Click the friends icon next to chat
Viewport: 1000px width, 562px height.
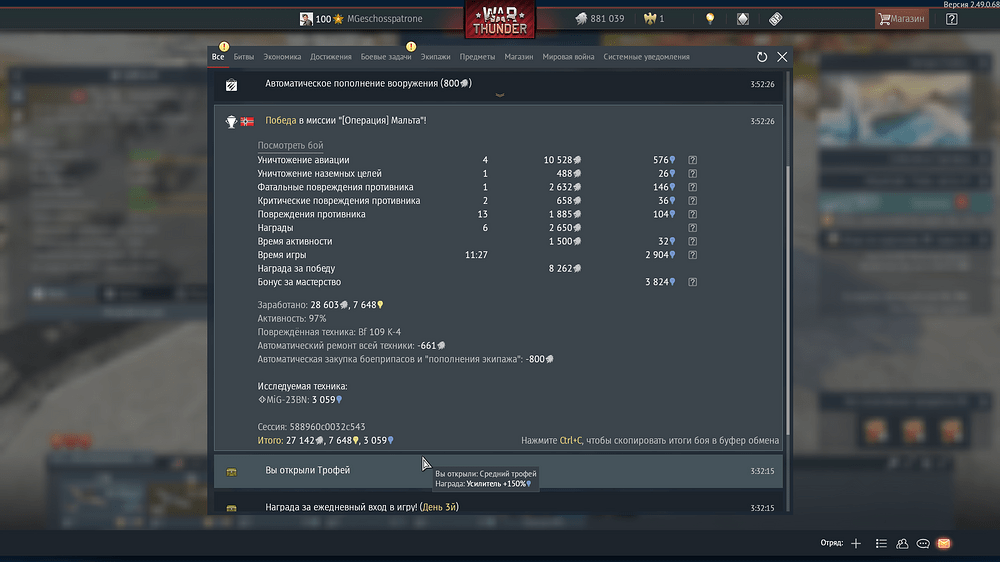point(902,544)
